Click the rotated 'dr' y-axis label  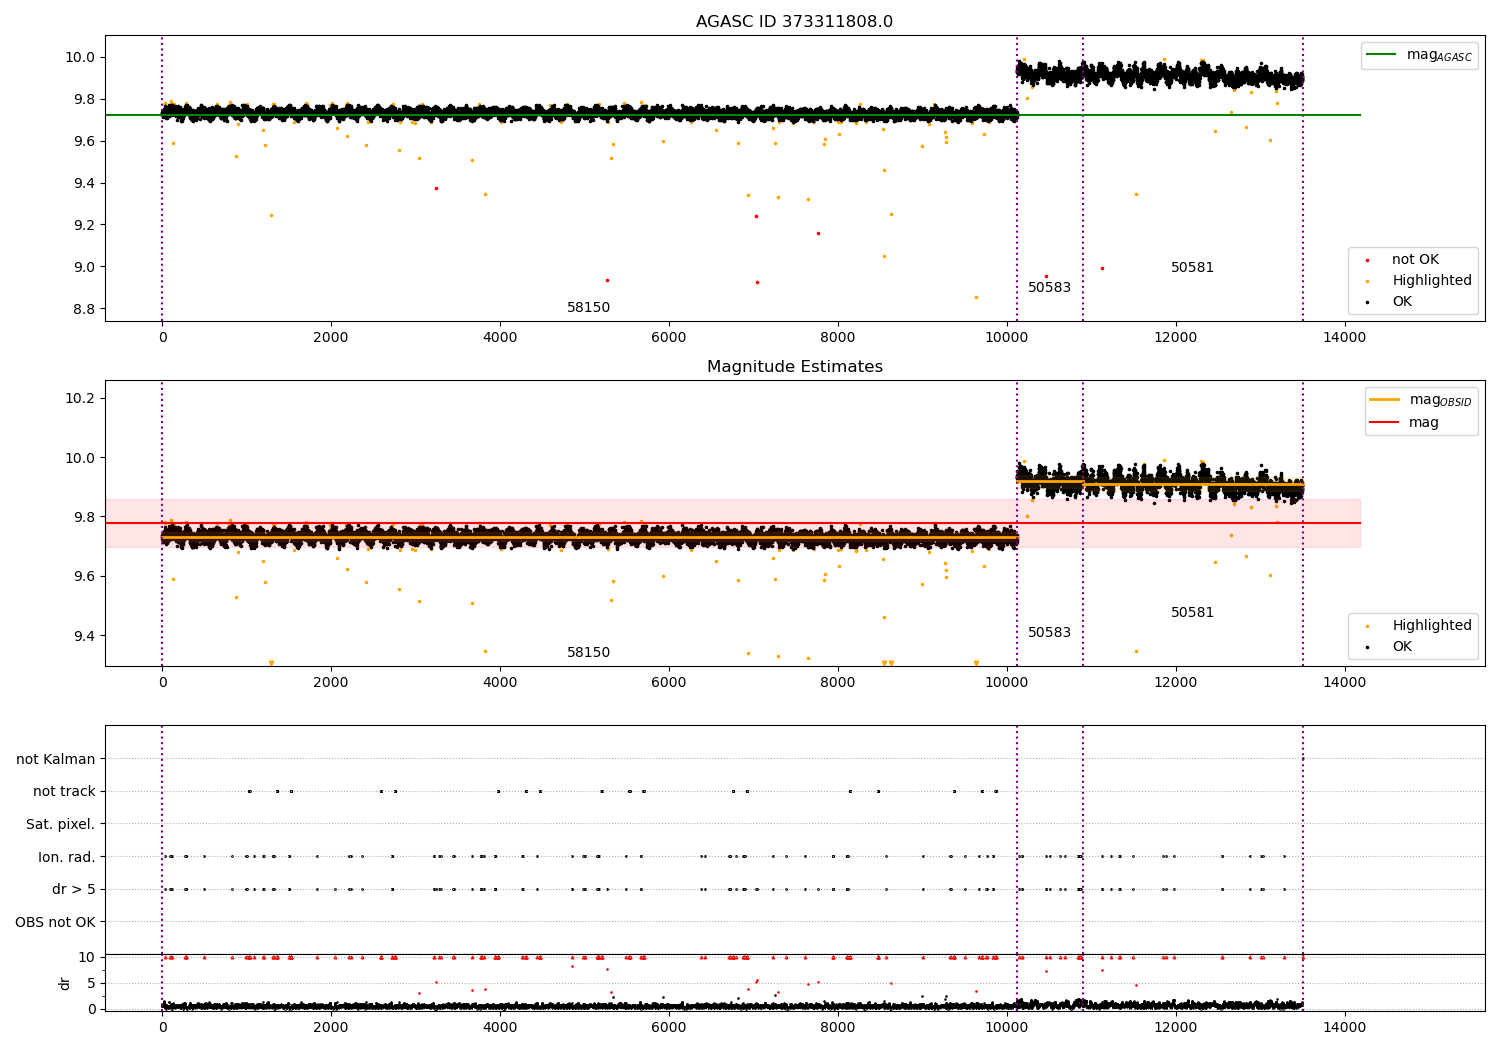point(65,983)
